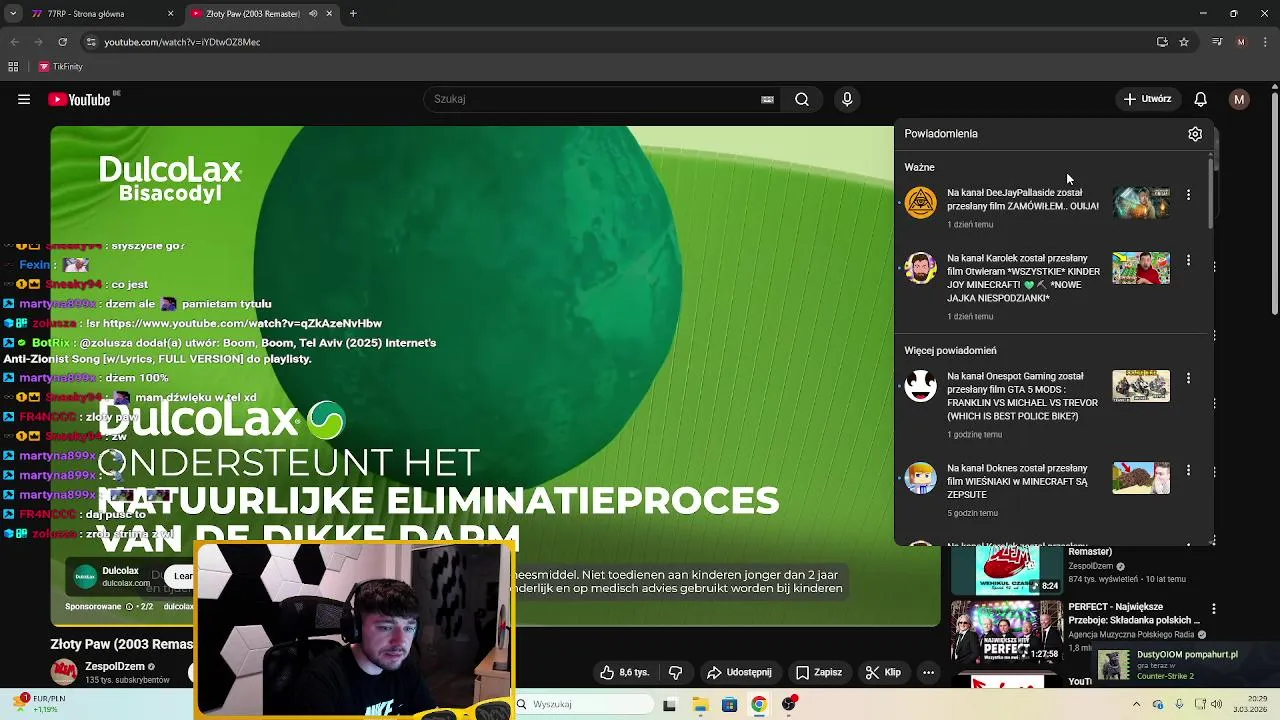
Task: Open the Chrome profile M avatar
Action: (1241, 42)
